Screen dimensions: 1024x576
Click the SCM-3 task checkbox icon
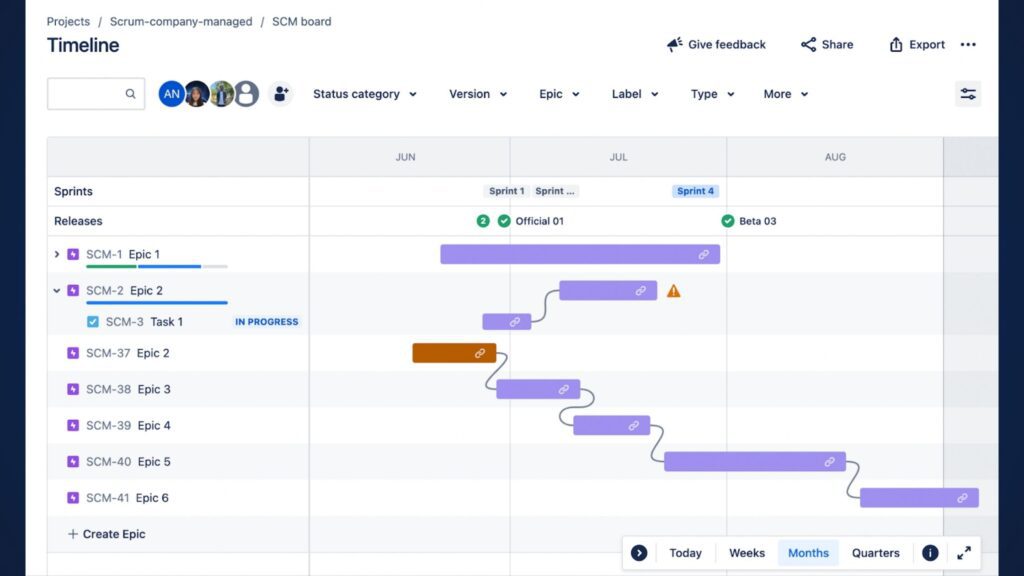click(x=93, y=321)
